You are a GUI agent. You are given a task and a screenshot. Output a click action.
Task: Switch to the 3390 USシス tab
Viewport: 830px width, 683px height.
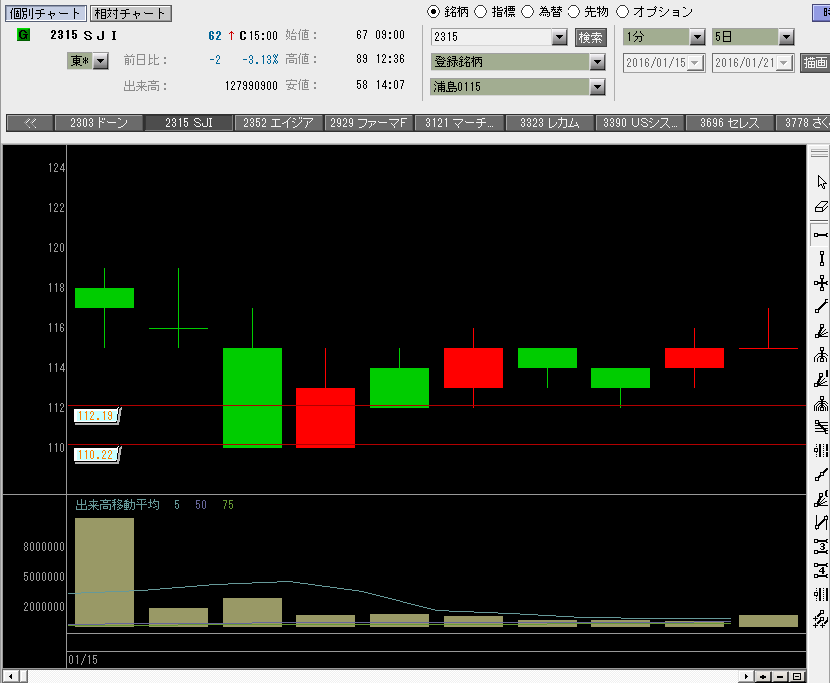tap(639, 123)
